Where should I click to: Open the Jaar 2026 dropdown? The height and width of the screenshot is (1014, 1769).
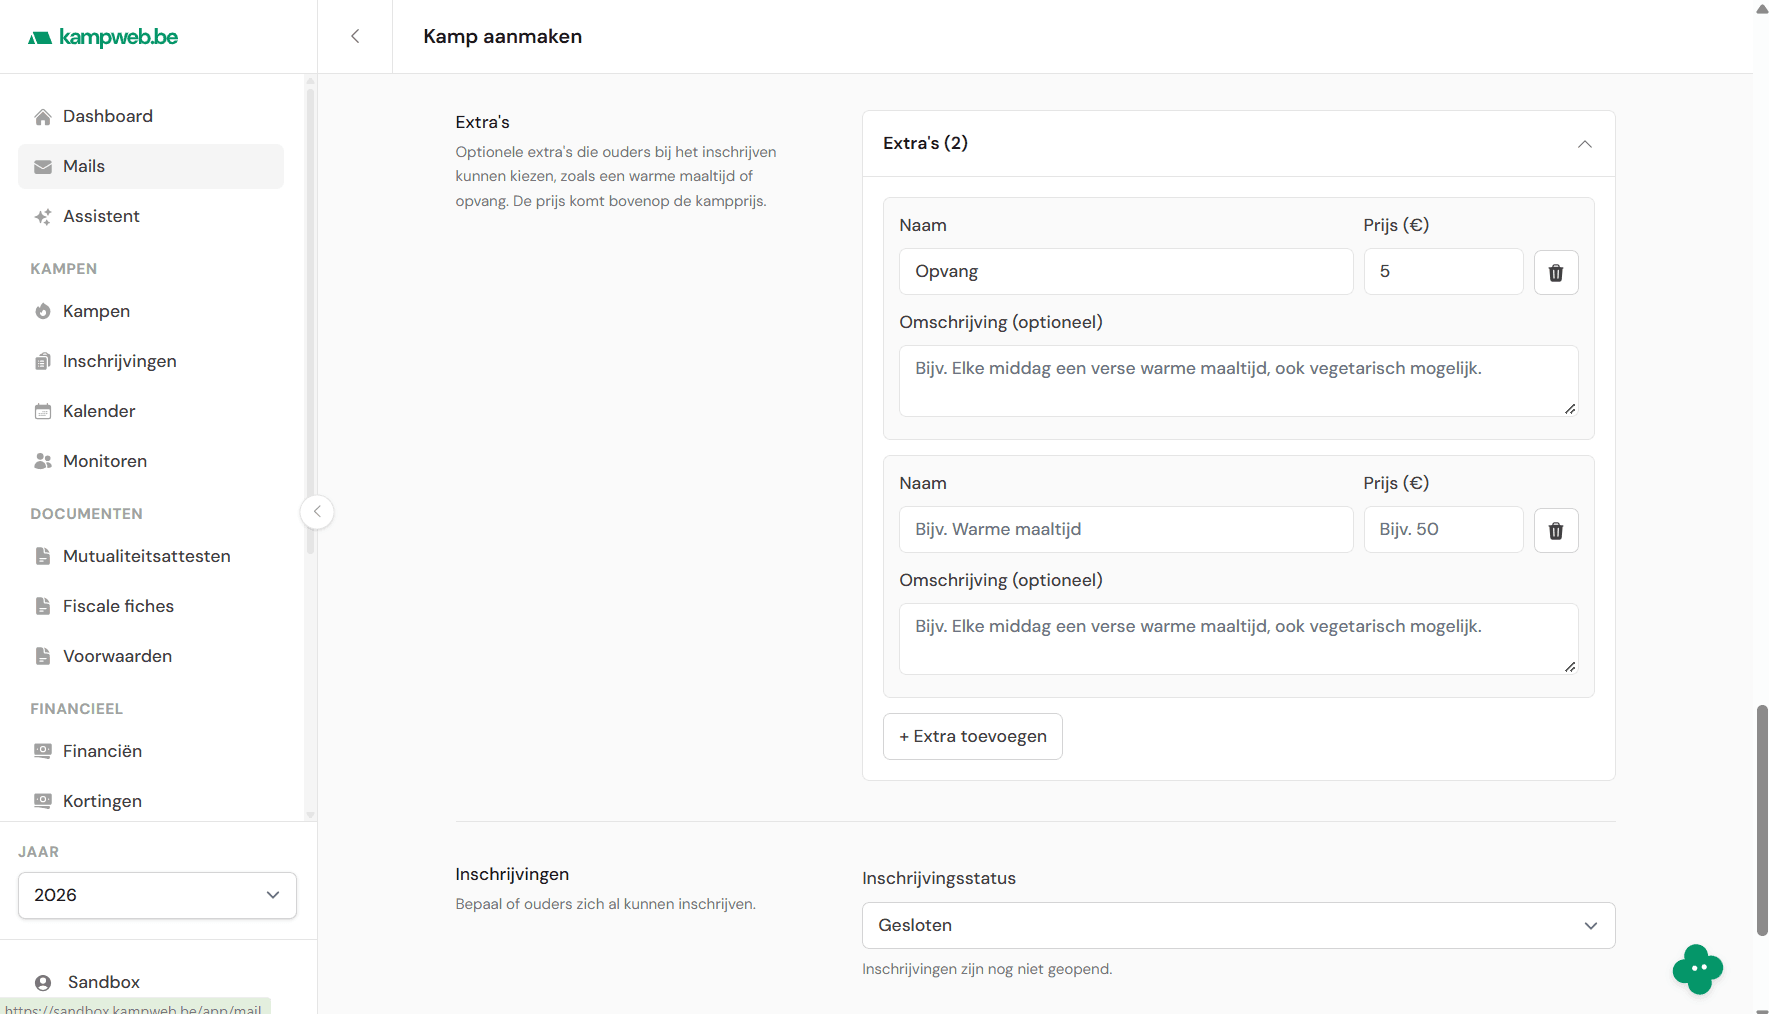(157, 895)
